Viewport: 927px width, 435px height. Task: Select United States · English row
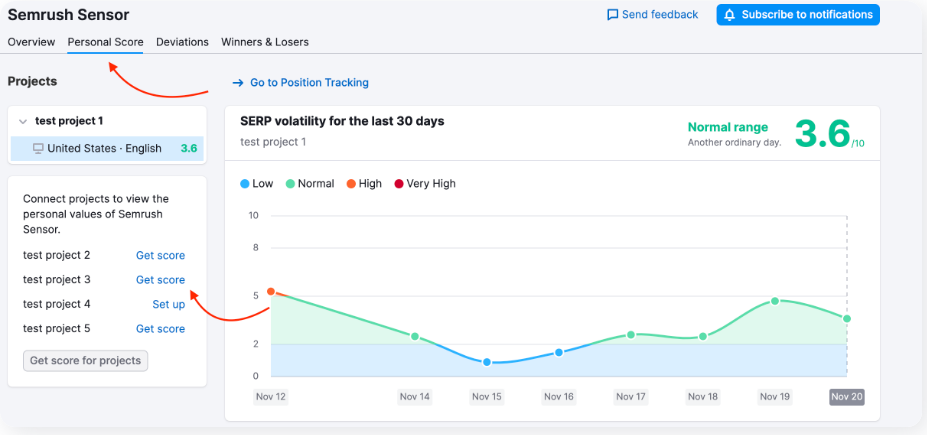[x=107, y=148]
